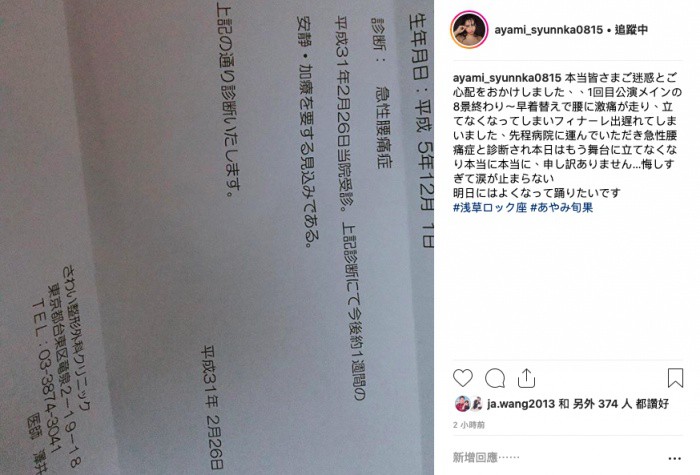Screen dimensions: 700x475
Task: Open ayami_syunnka0815 username in header
Action: pos(548,30)
